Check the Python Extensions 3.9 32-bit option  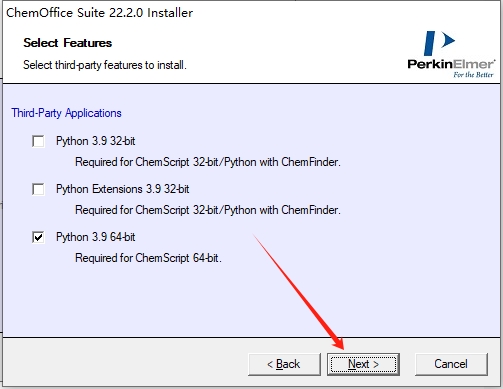pos(38,189)
